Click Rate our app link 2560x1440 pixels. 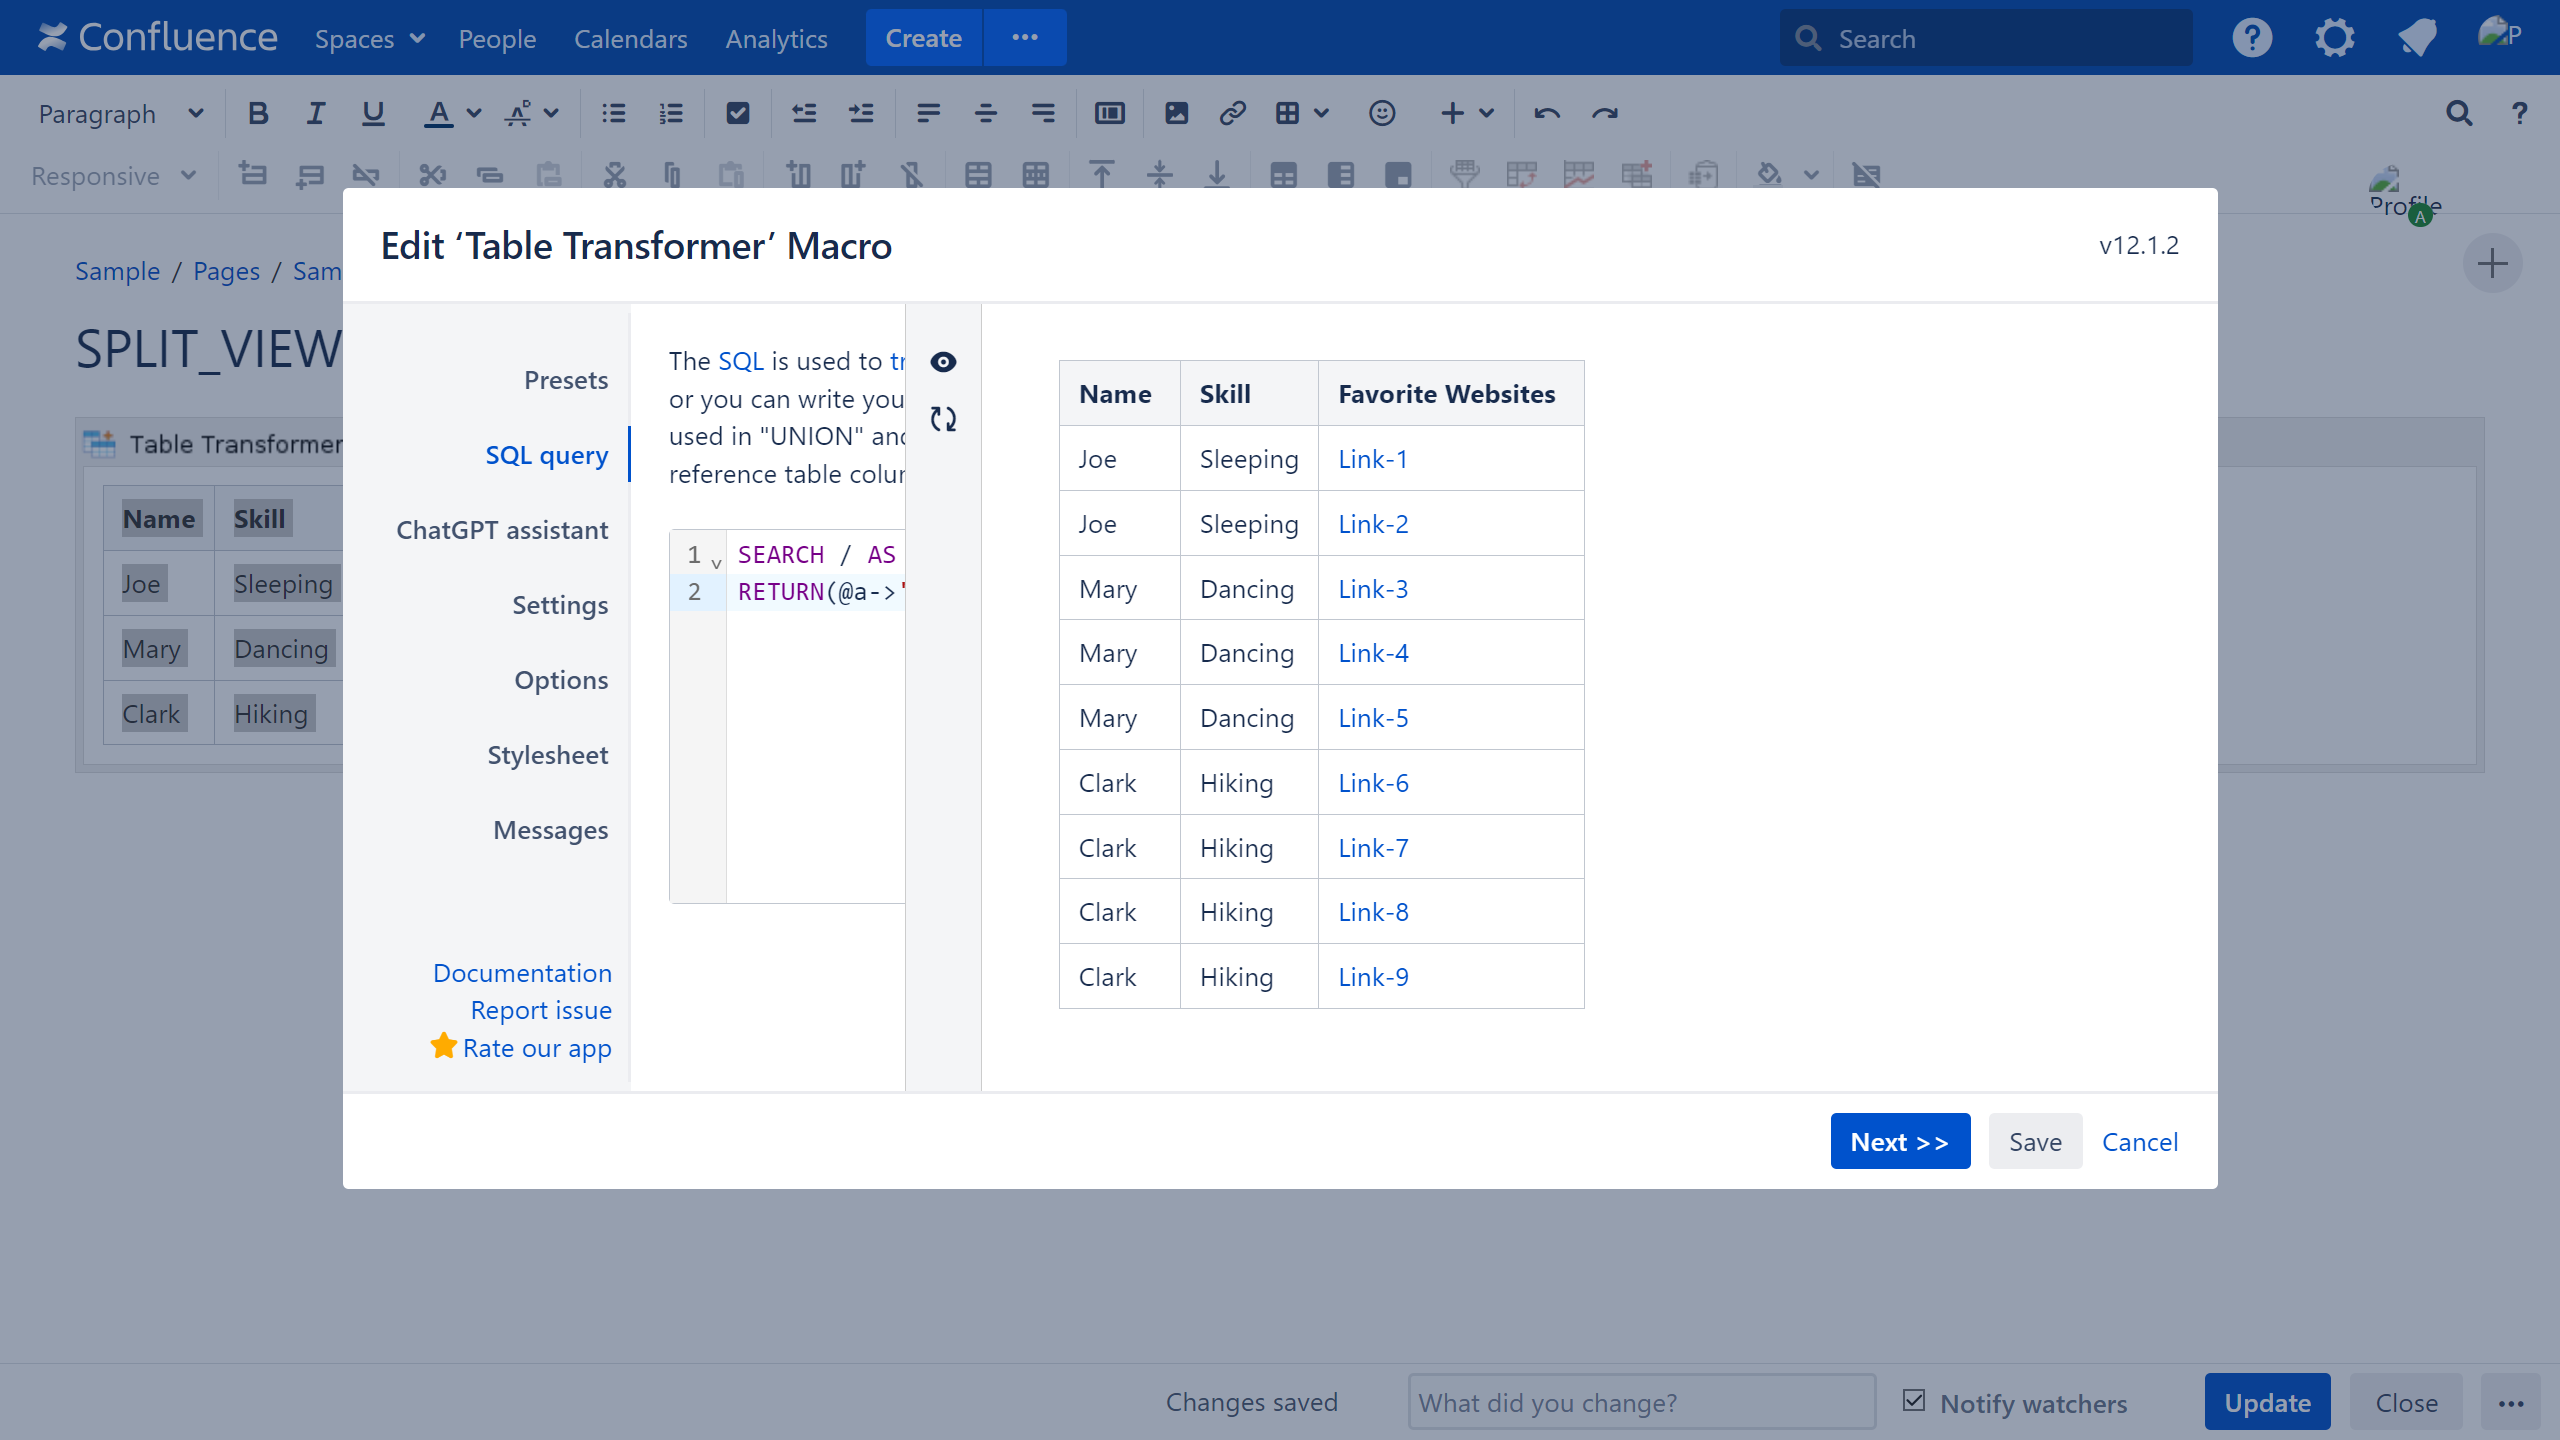point(537,1048)
